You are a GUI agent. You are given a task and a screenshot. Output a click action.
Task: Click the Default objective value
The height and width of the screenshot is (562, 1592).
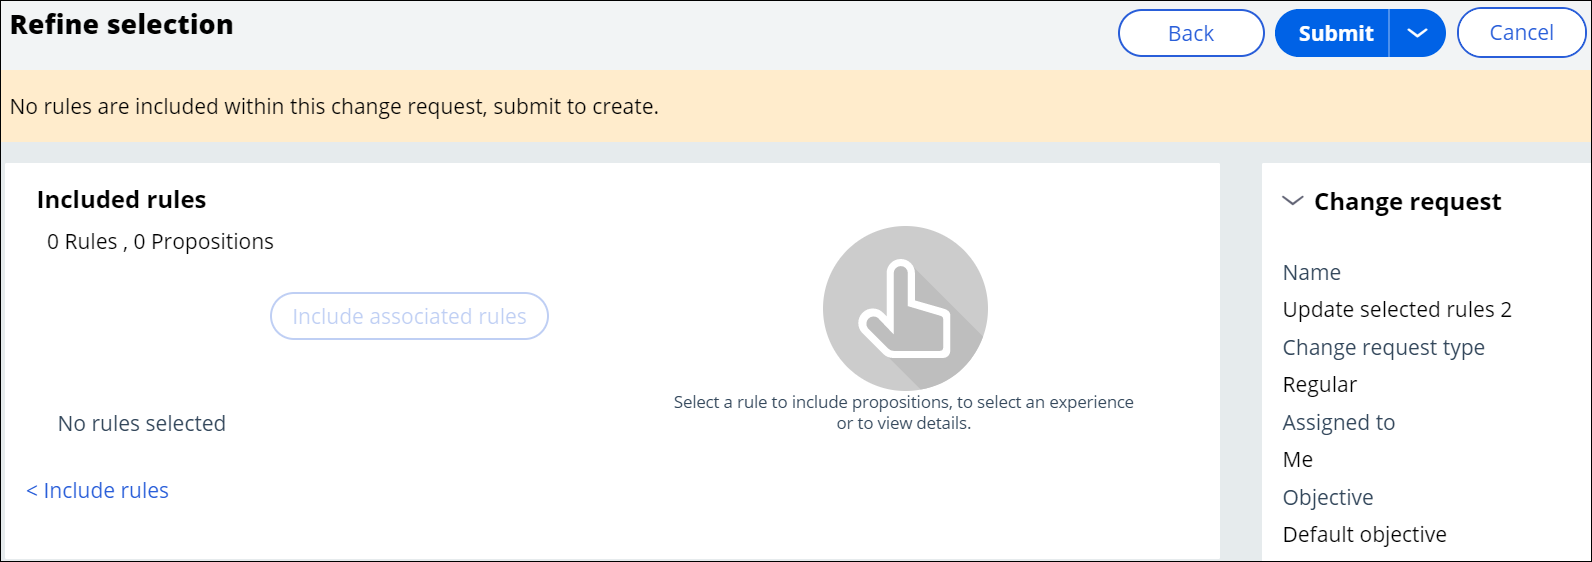click(x=1364, y=534)
